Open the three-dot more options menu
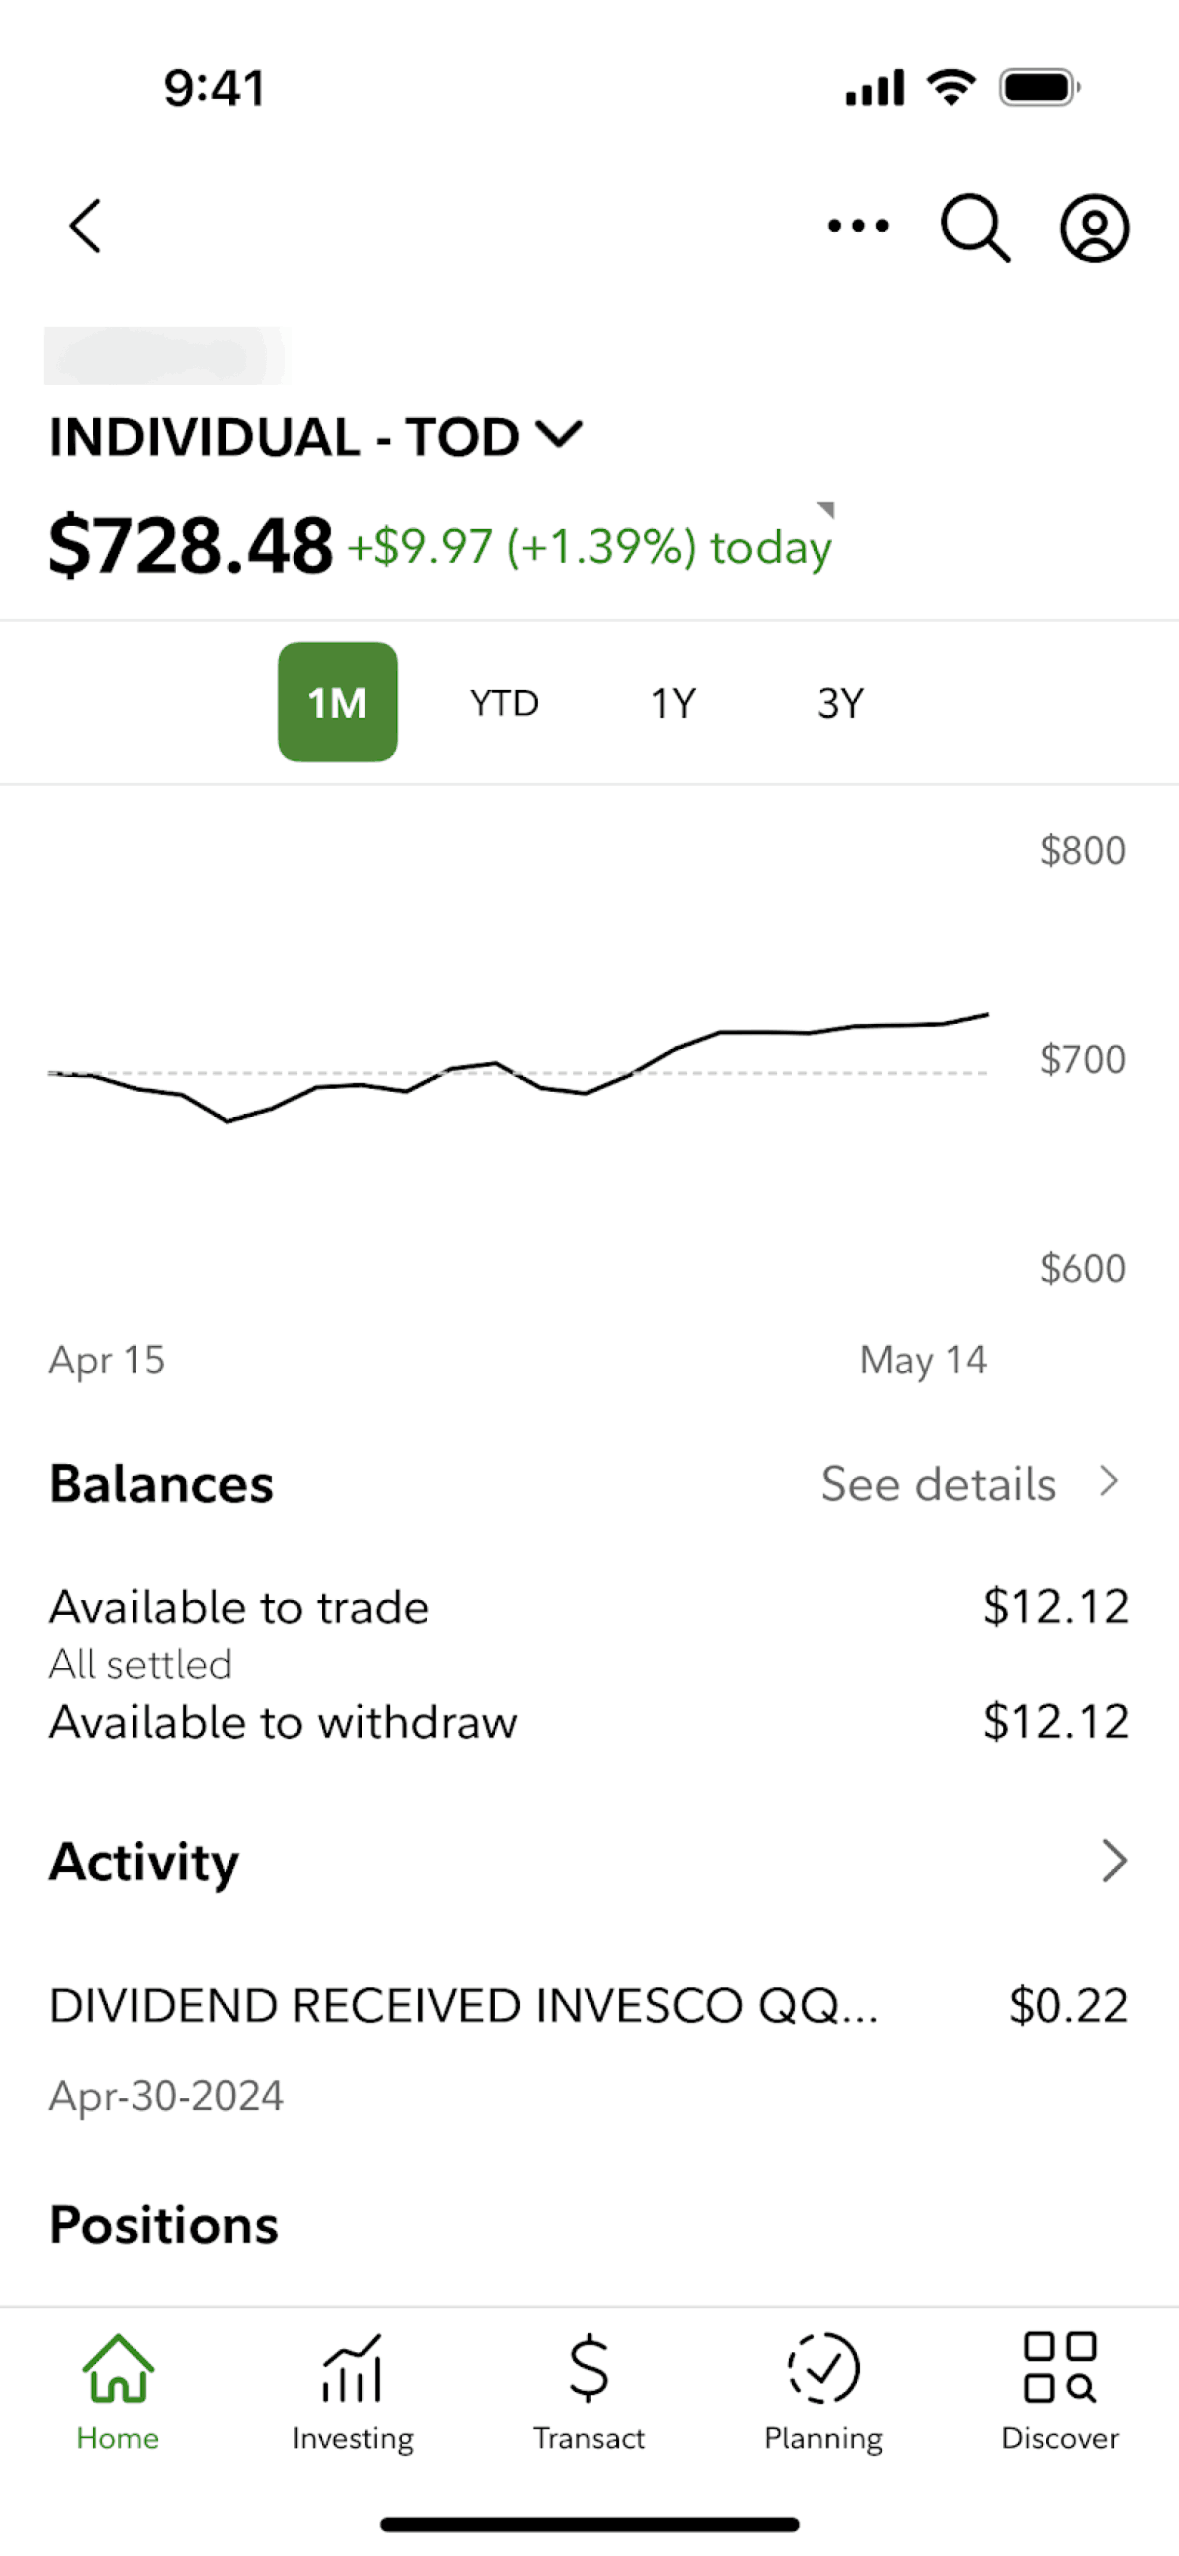 pos(858,226)
